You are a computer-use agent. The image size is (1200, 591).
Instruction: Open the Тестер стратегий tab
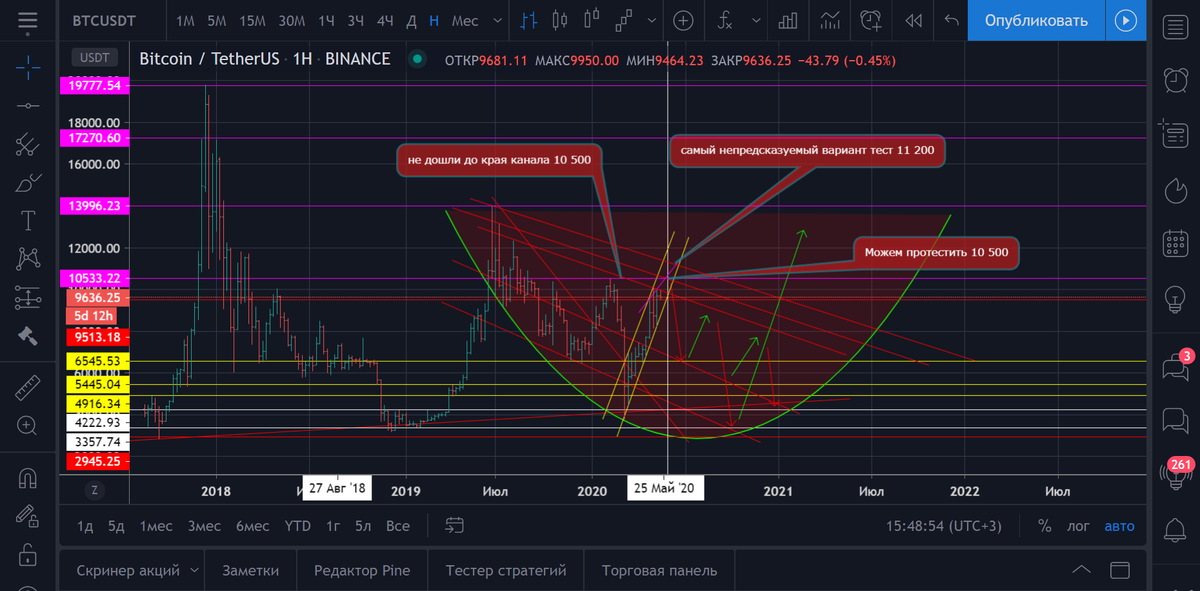[x=506, y=570]
